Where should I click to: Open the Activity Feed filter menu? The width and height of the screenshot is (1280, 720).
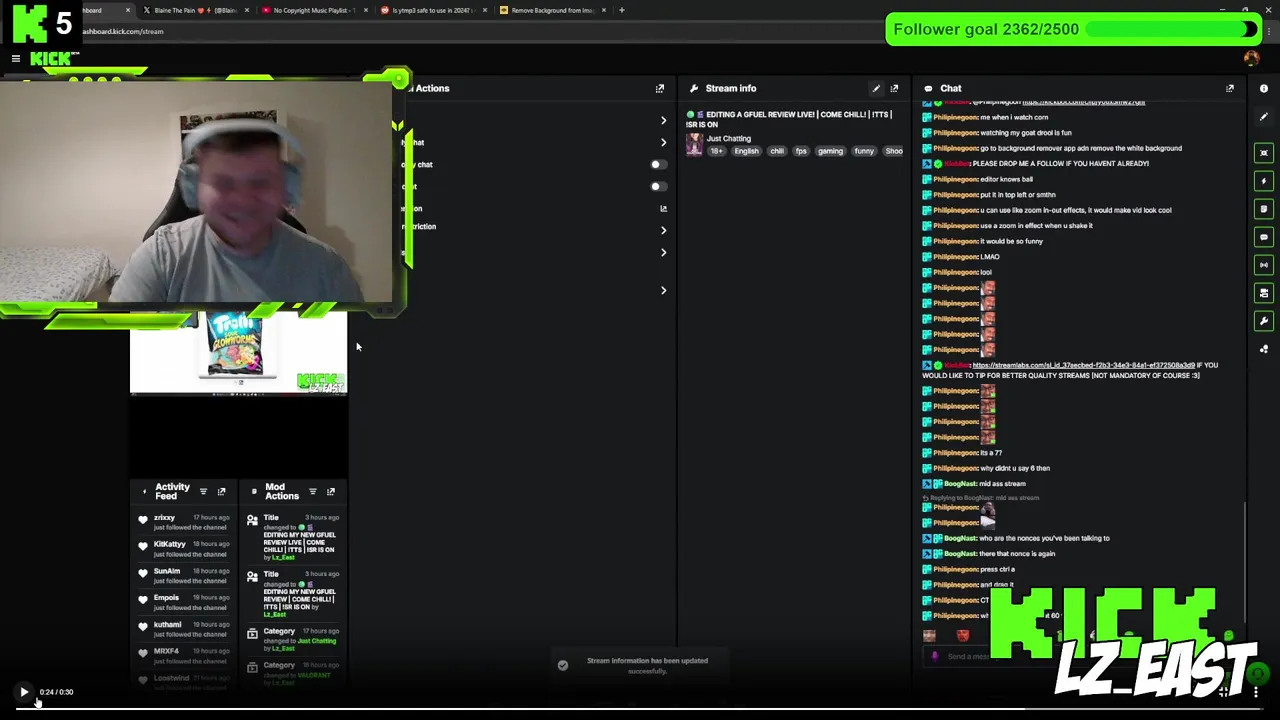click(x=203, y=492)
